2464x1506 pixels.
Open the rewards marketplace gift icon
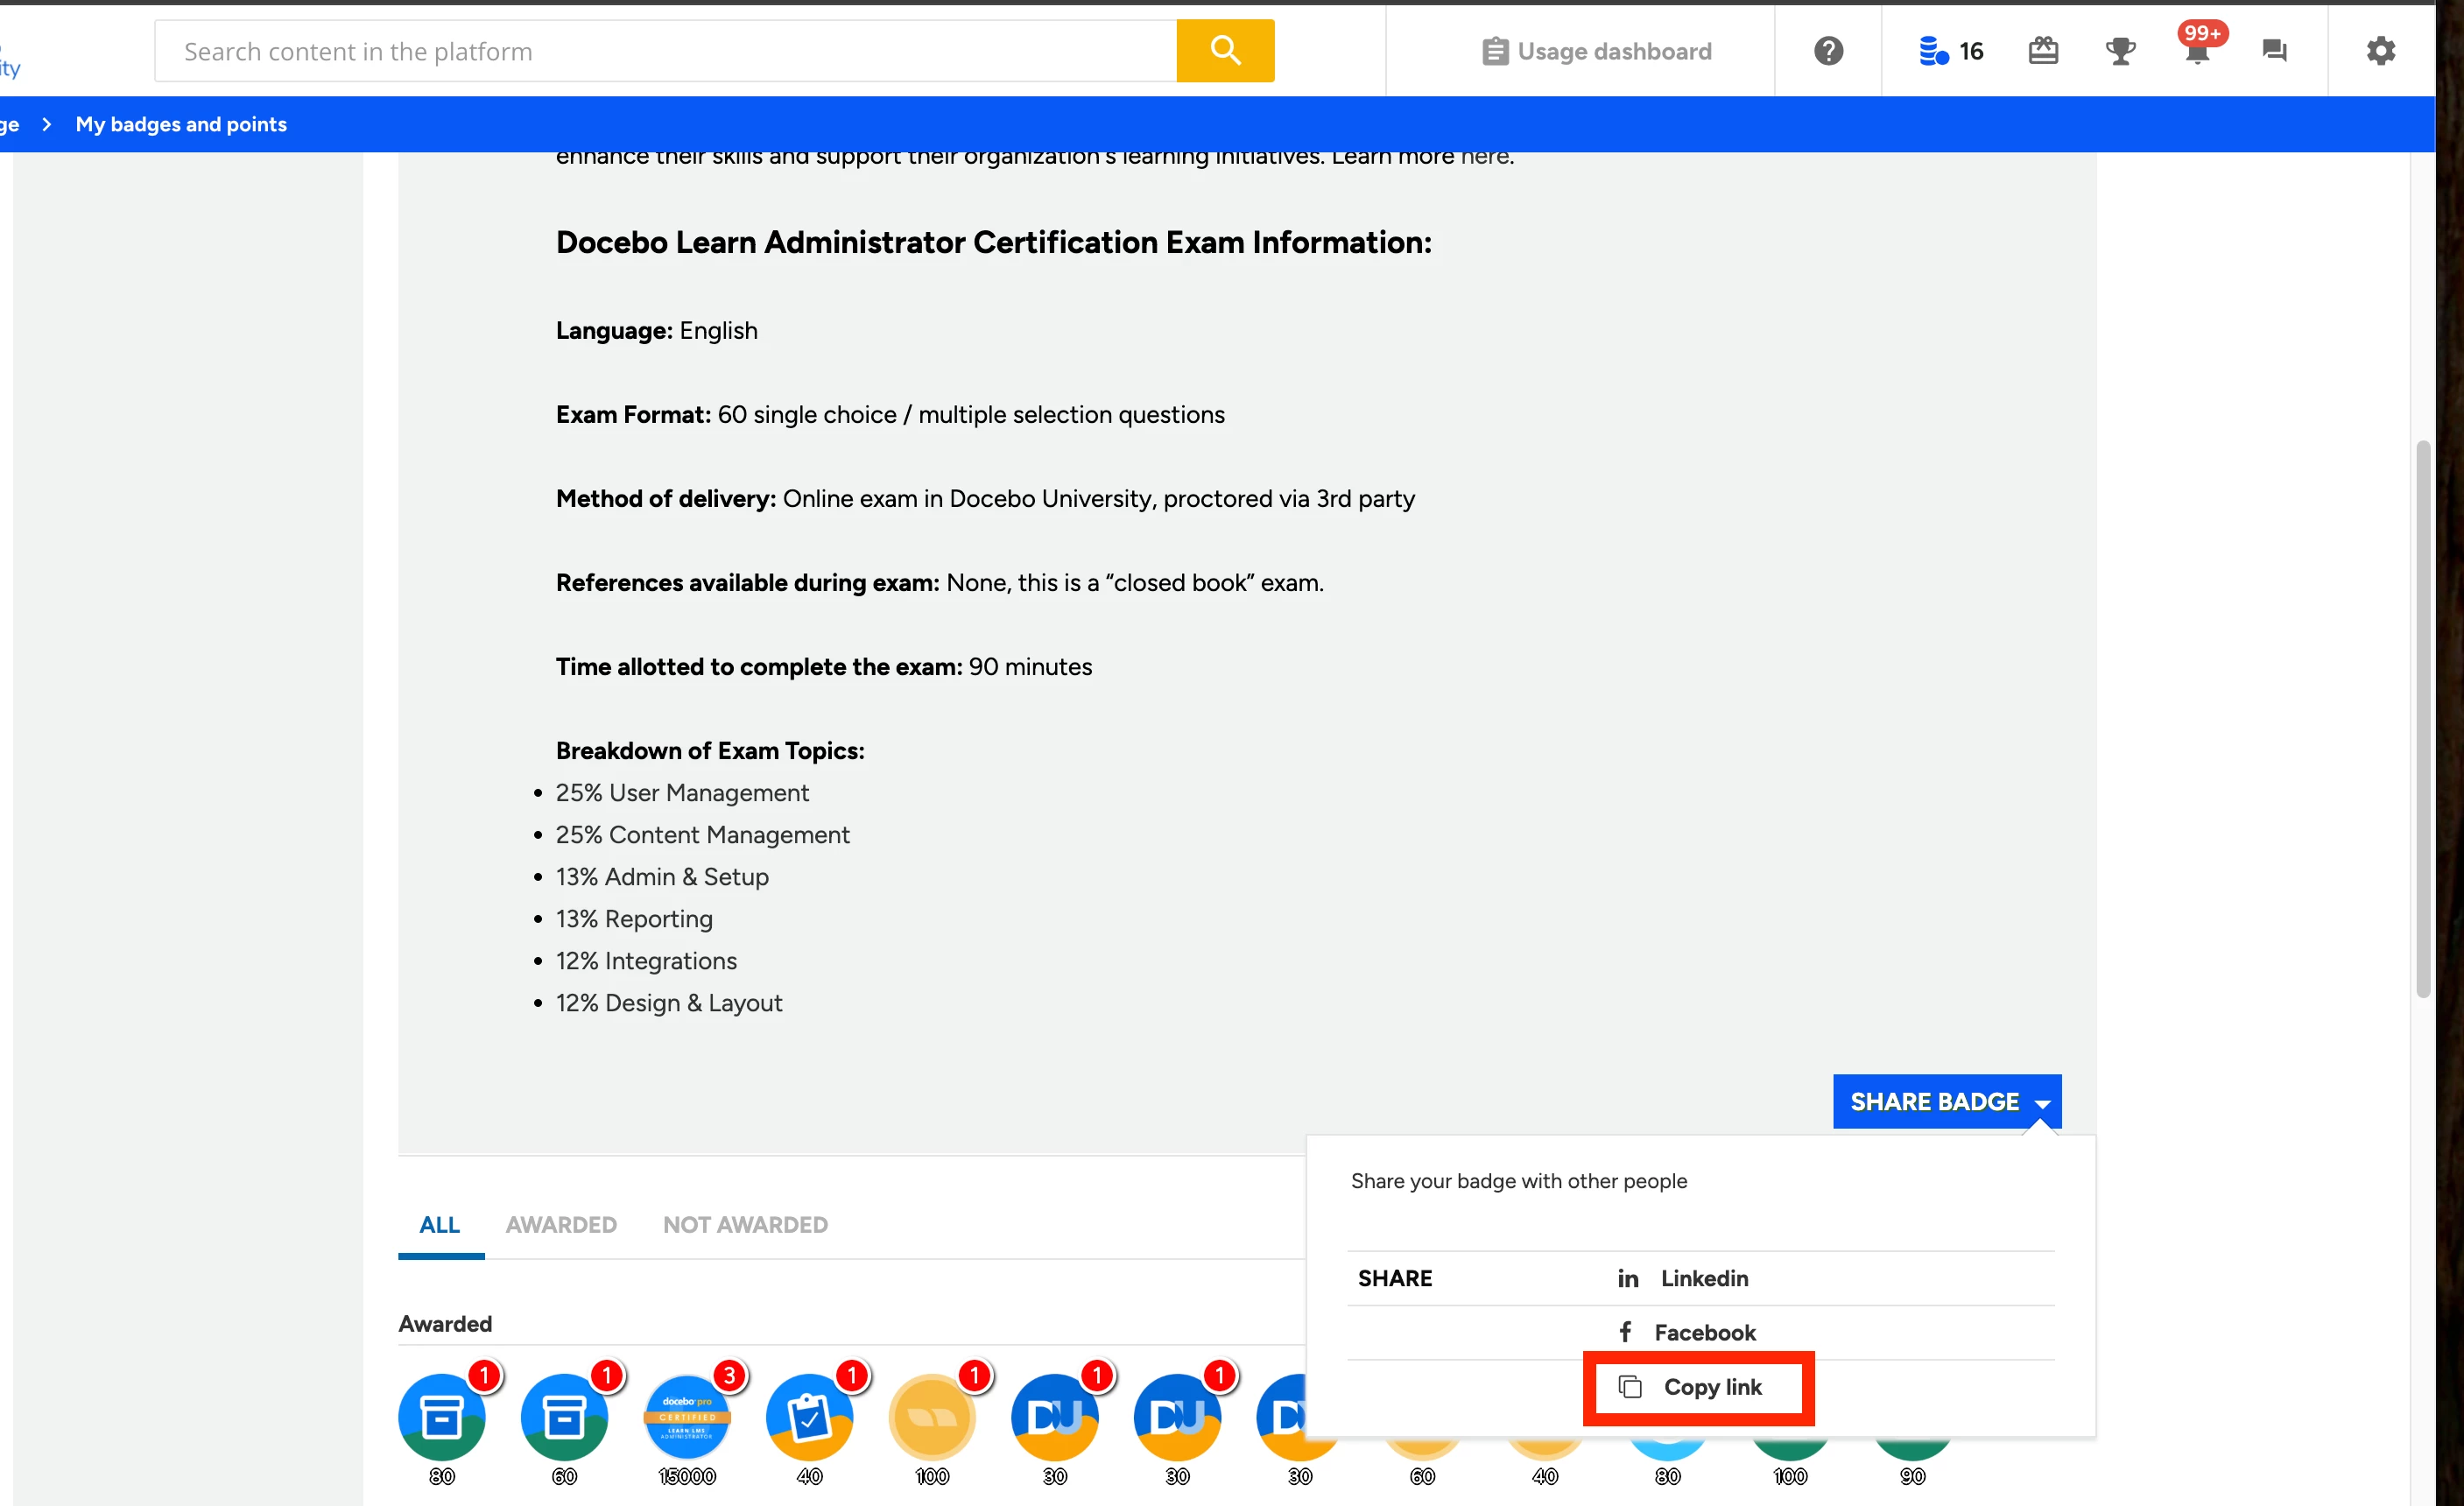[x=2042, y=50]
